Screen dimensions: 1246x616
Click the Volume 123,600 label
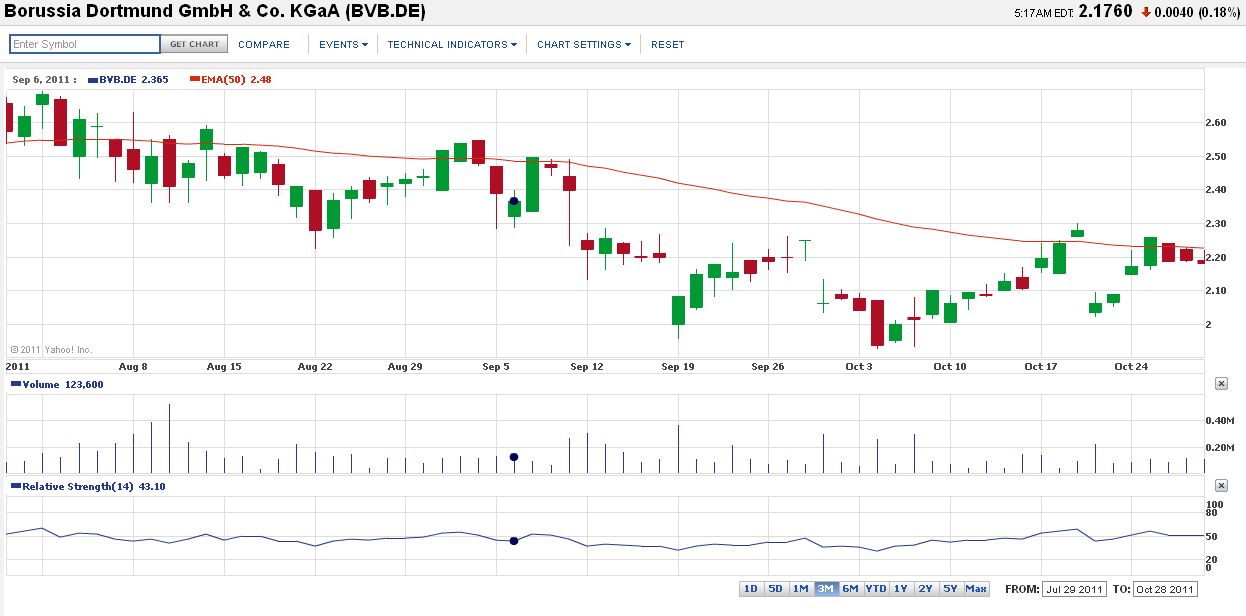(x=57, y=384)
